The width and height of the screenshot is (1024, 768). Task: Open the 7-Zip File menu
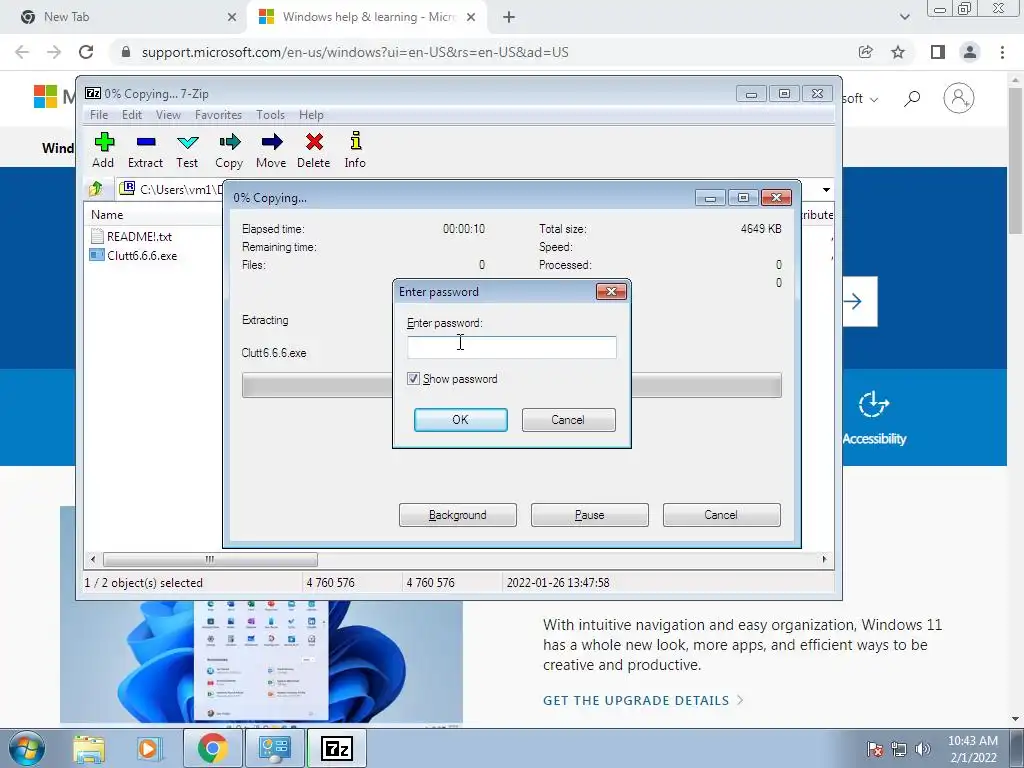point(99,115)
